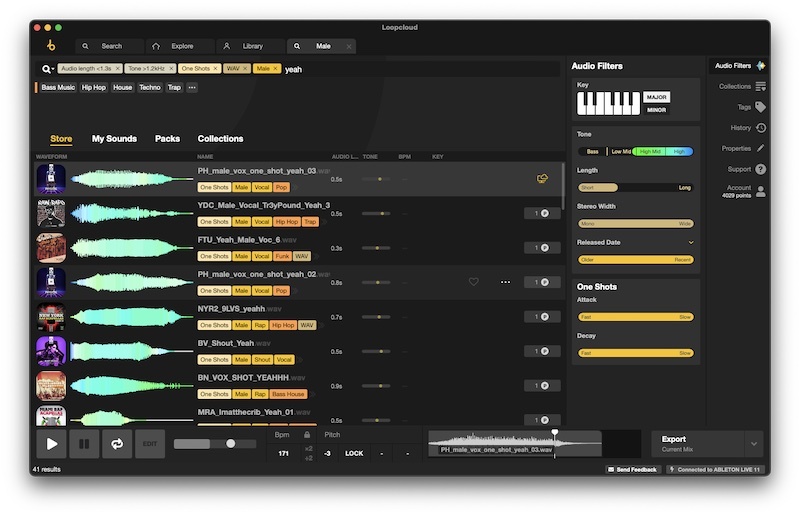Remove the WAV search filter tag
800x515 pixels.
(246, 69)
